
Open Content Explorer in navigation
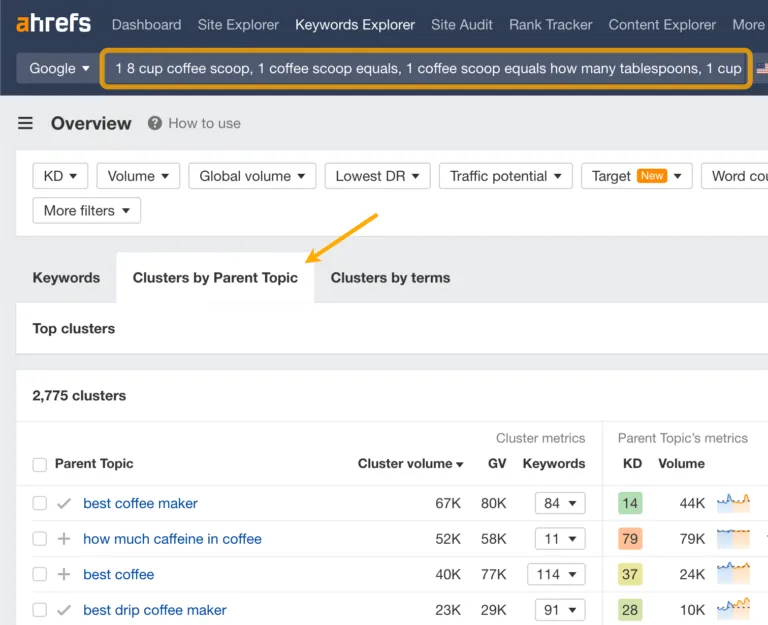662,24
